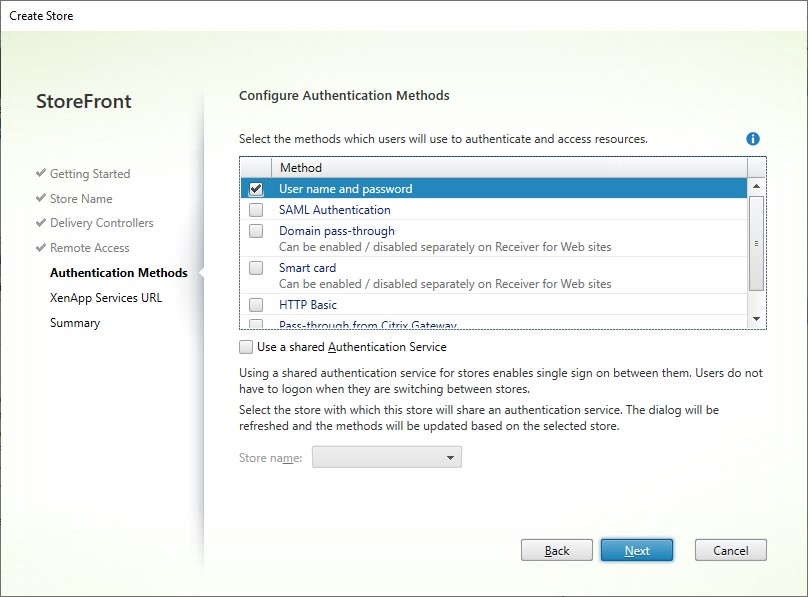
Task: Enable the Smart card method
Action: [x=256, y=268]
